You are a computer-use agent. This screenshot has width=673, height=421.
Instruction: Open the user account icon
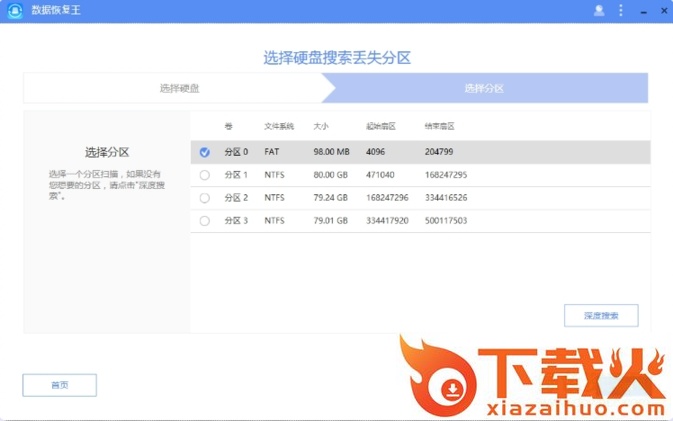pos(599,10)
